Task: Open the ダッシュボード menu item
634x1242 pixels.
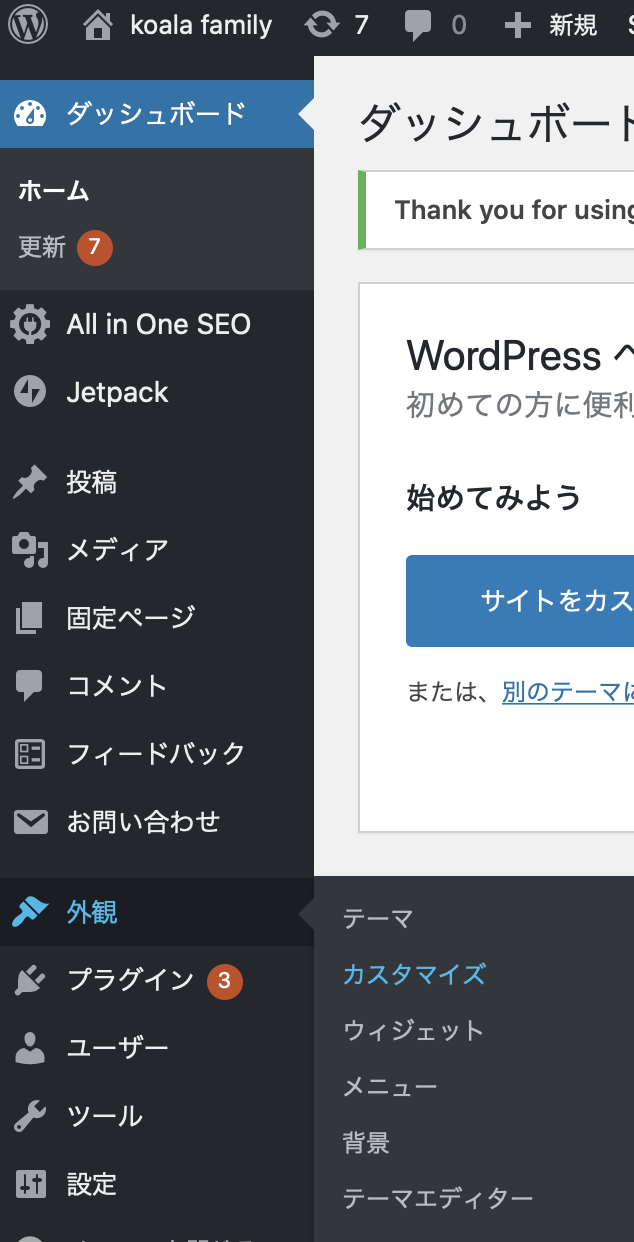Action: (x=157, y=113)
